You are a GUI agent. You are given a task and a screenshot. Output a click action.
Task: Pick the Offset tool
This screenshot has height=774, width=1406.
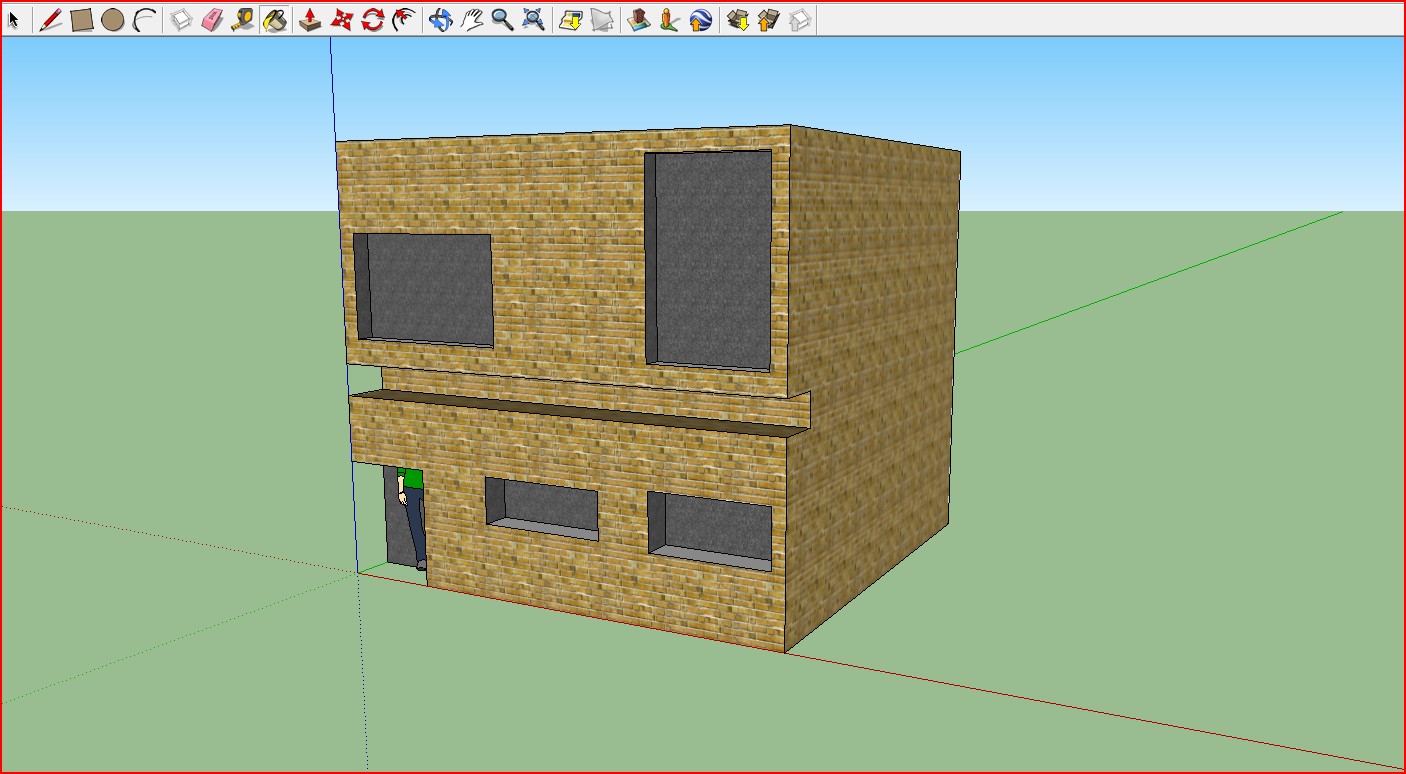404,19
